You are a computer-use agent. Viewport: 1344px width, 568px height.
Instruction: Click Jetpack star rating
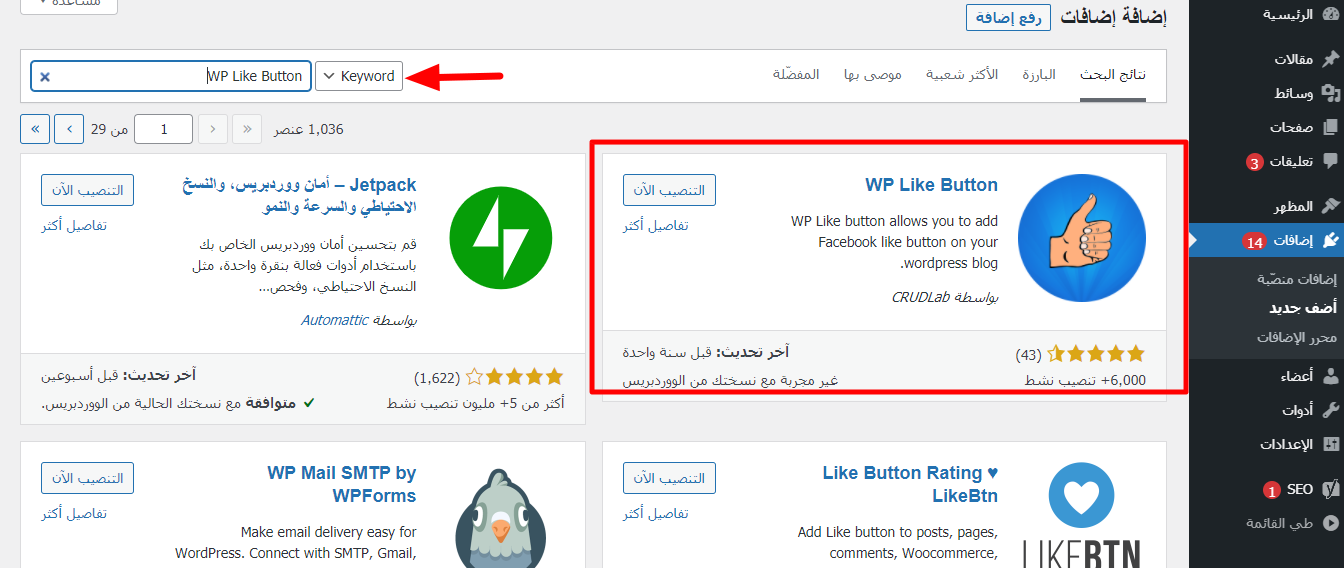(514, 377)
